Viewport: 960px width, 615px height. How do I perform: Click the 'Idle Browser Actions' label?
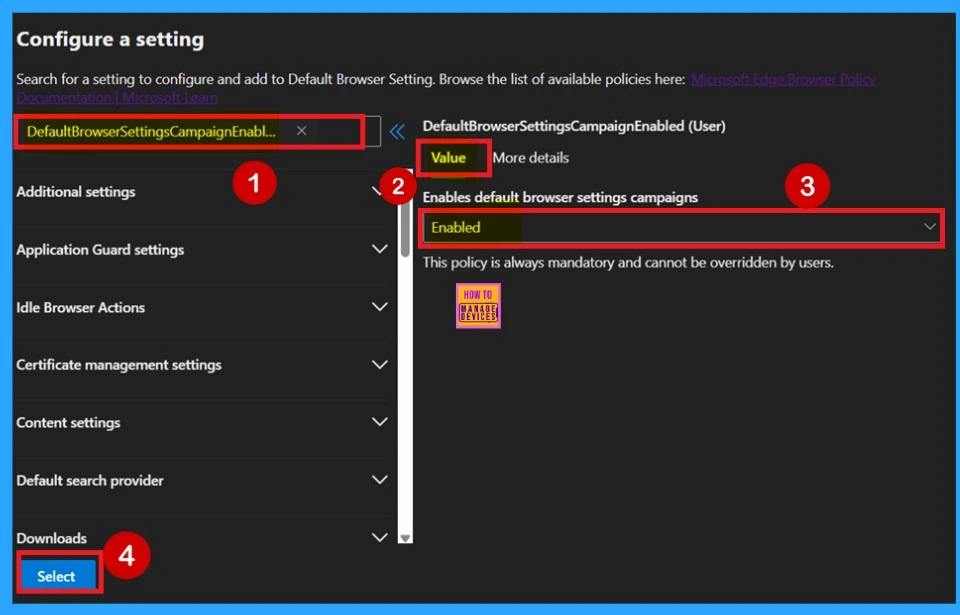click(81, 307)
